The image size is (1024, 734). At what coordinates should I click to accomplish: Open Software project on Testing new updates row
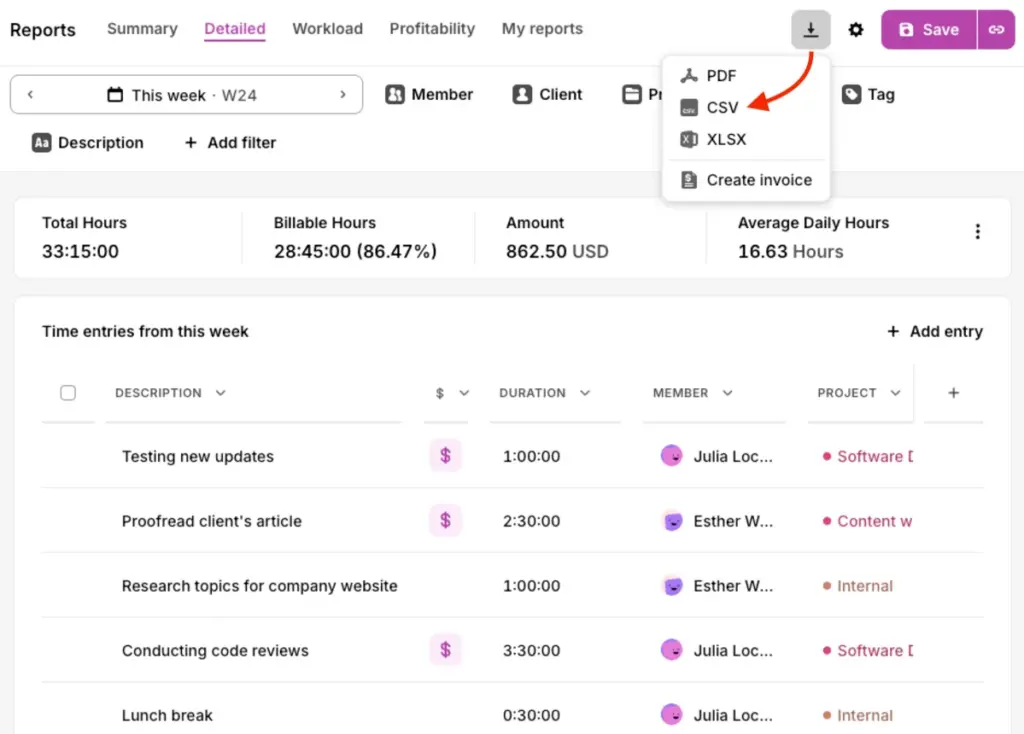[868, 456]
